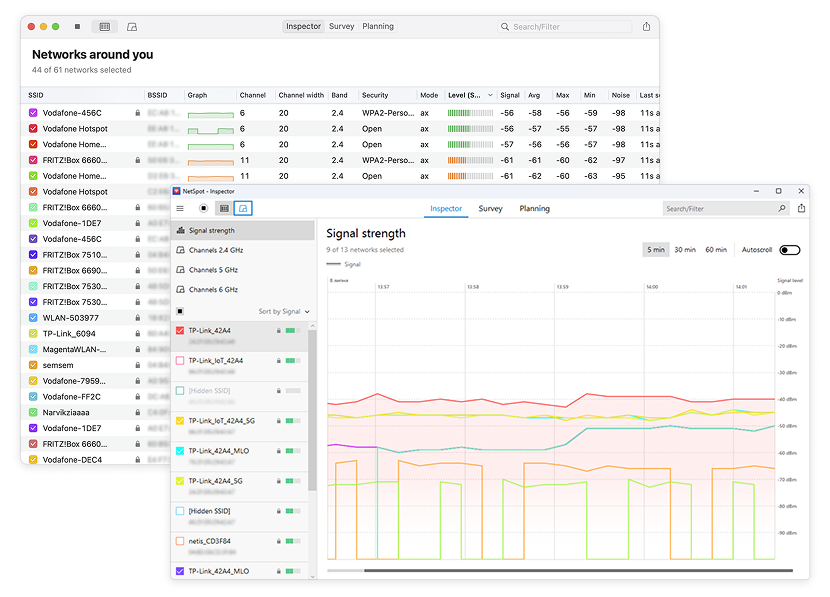
Task: Sort by the Security column header
Action: point(375,95)
